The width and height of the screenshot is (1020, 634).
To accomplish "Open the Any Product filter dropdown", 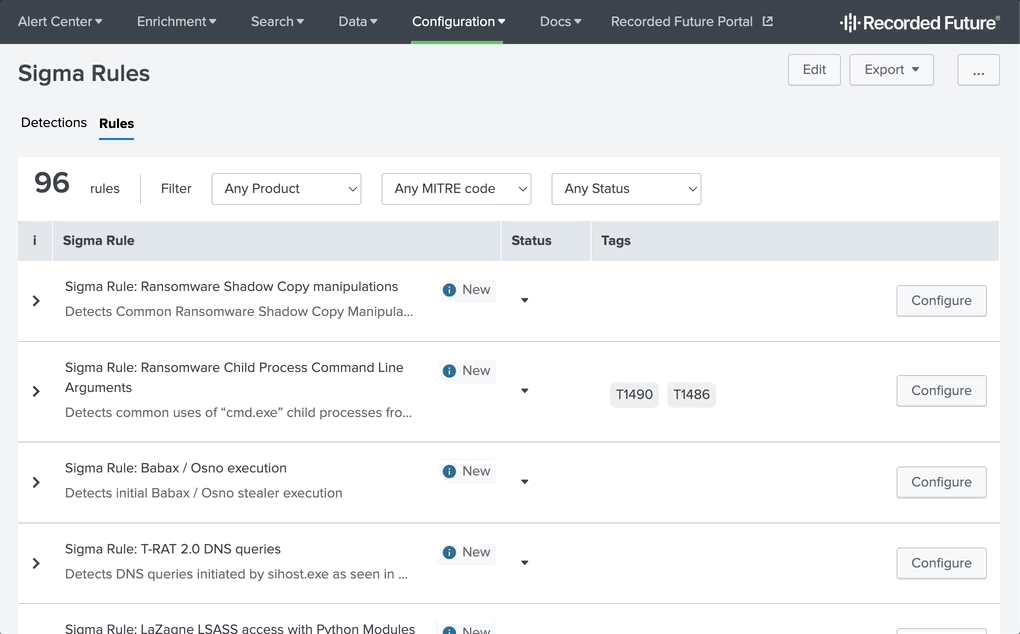I will coord(286,189).
